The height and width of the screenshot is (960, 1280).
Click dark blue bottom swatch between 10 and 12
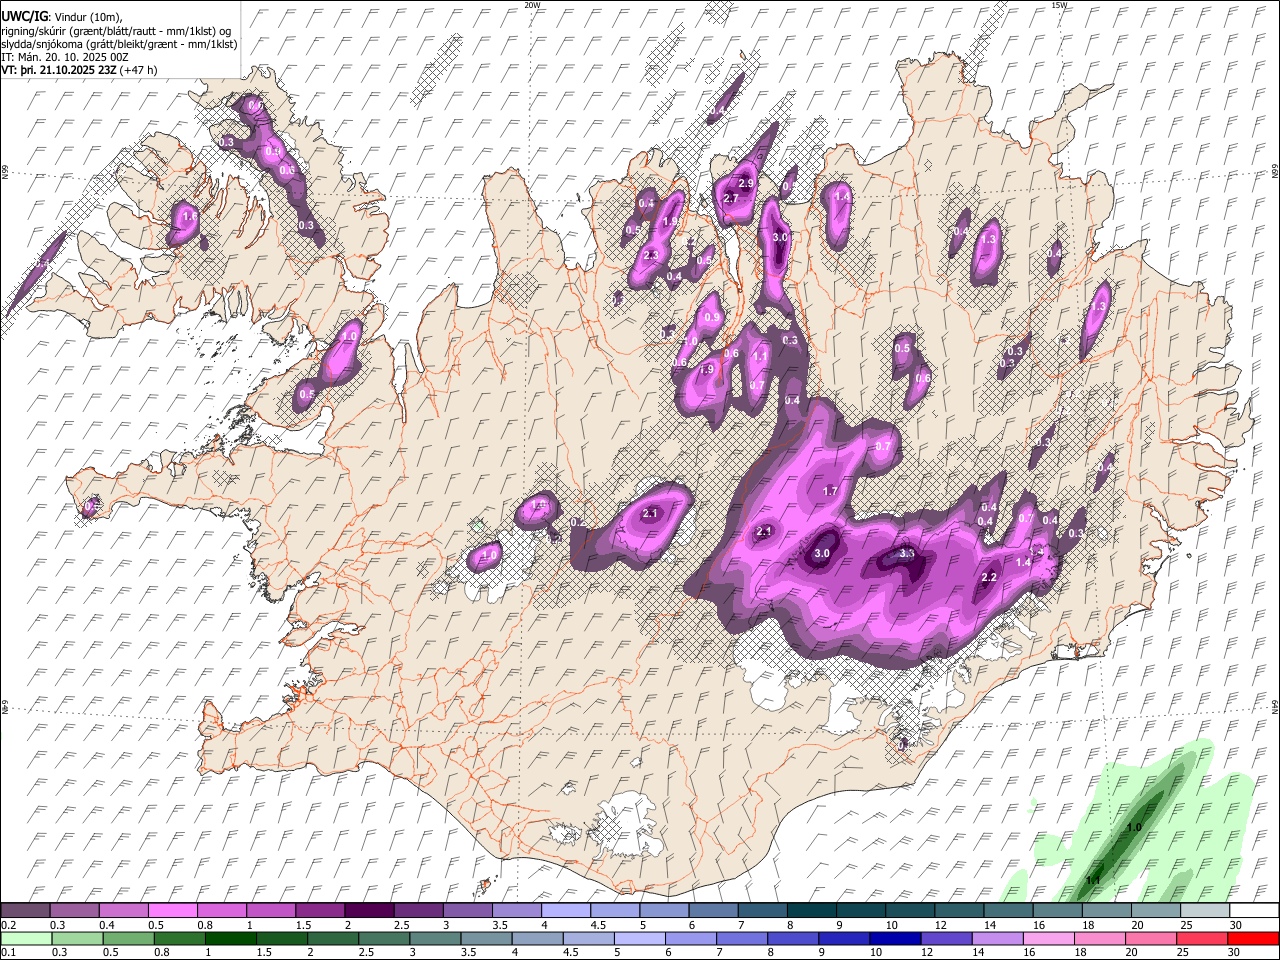click(895, 938)
